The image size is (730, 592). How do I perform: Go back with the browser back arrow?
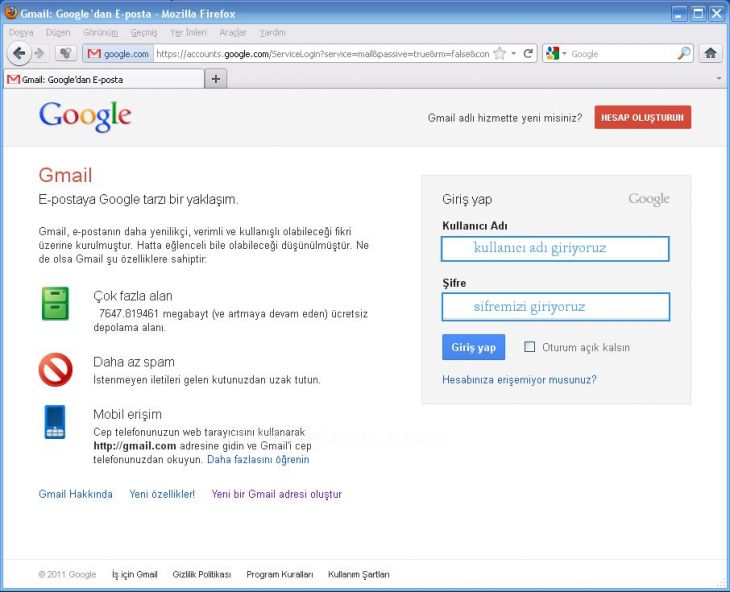click(19, 54)
